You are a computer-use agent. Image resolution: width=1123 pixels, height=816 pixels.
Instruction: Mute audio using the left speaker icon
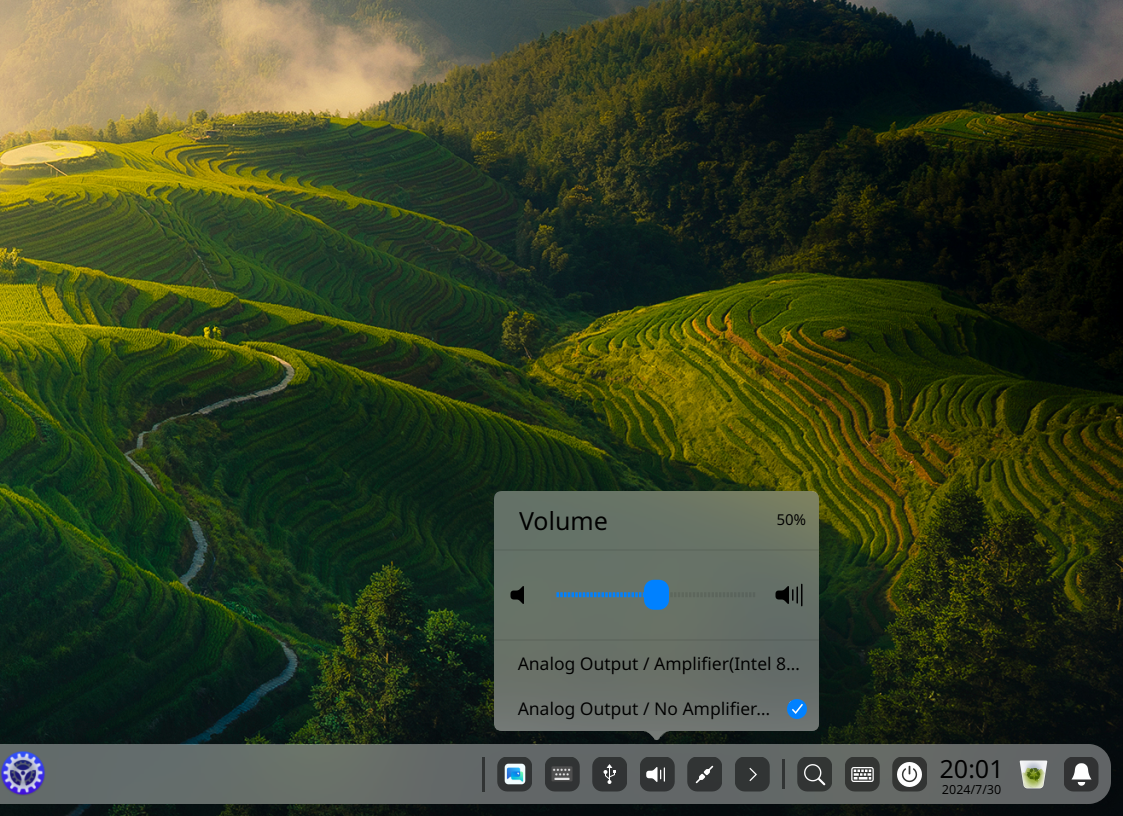[518, 595]
